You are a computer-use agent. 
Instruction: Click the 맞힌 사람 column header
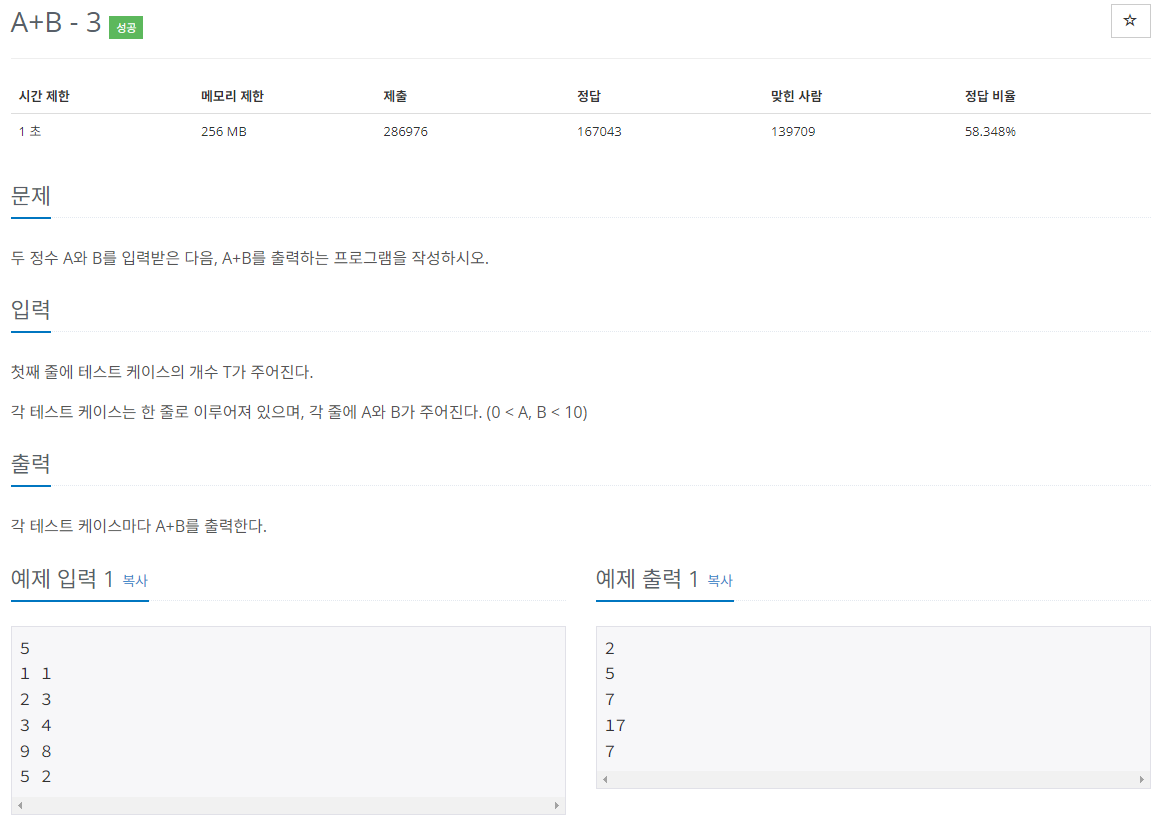click(796, 96)
